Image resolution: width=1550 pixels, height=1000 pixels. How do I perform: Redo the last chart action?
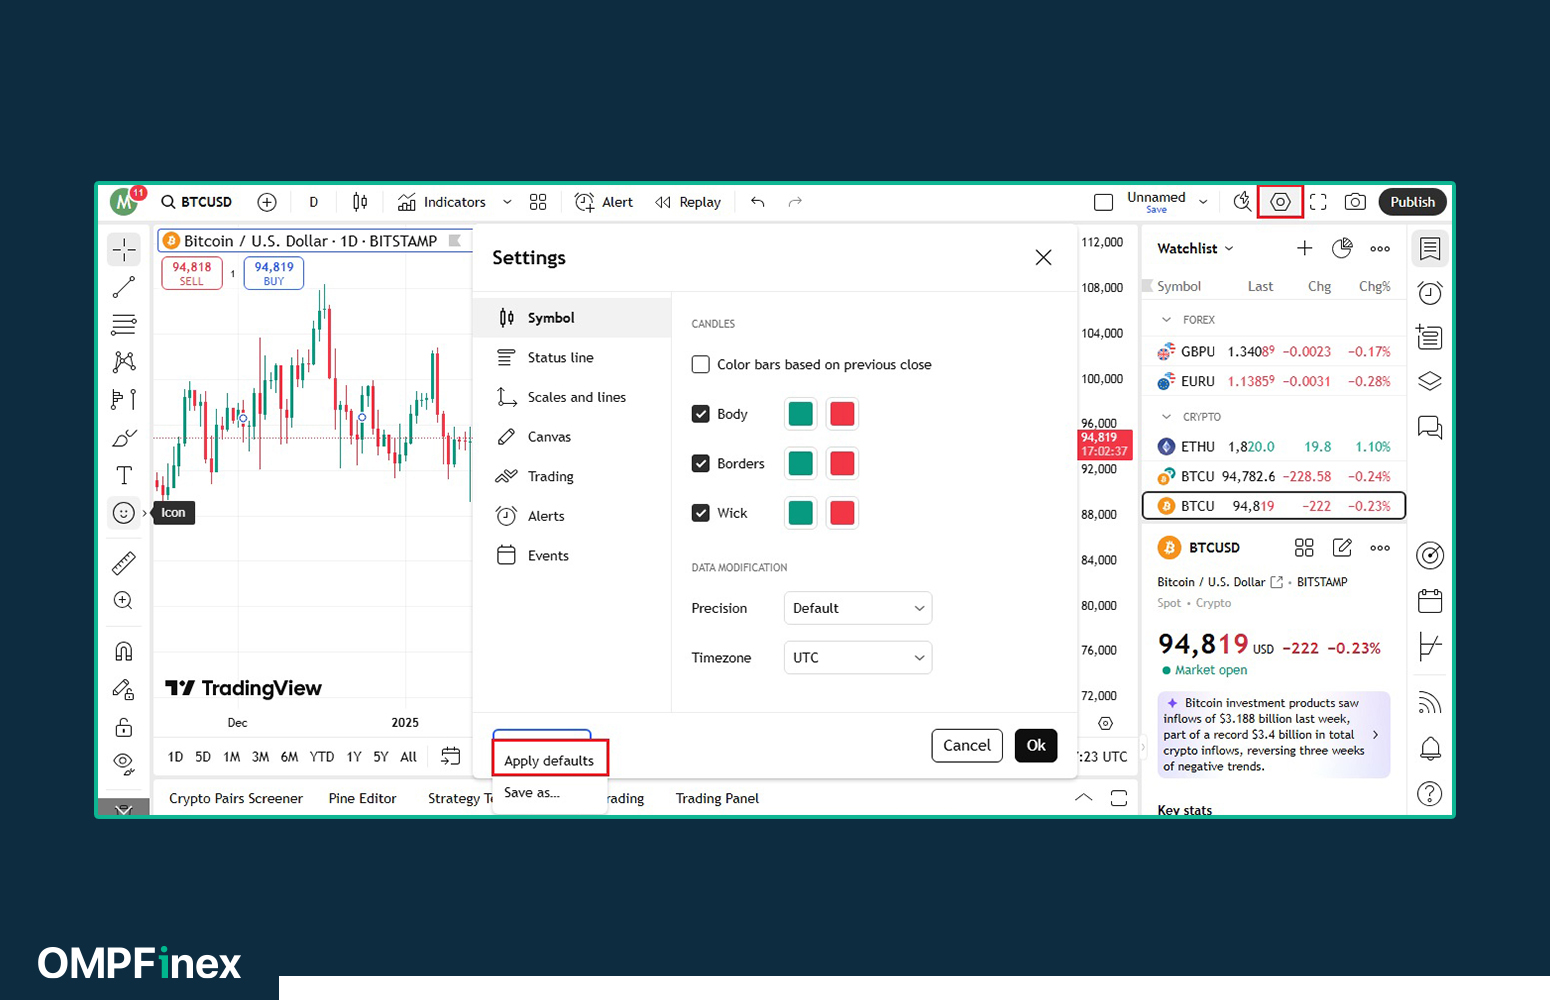(x=795, y=202)
